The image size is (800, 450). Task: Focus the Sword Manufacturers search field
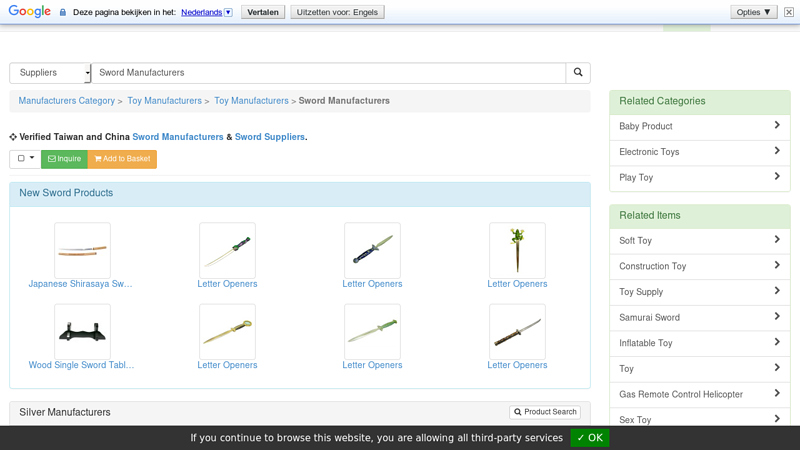pyautogui.click(x=329, y=73)
